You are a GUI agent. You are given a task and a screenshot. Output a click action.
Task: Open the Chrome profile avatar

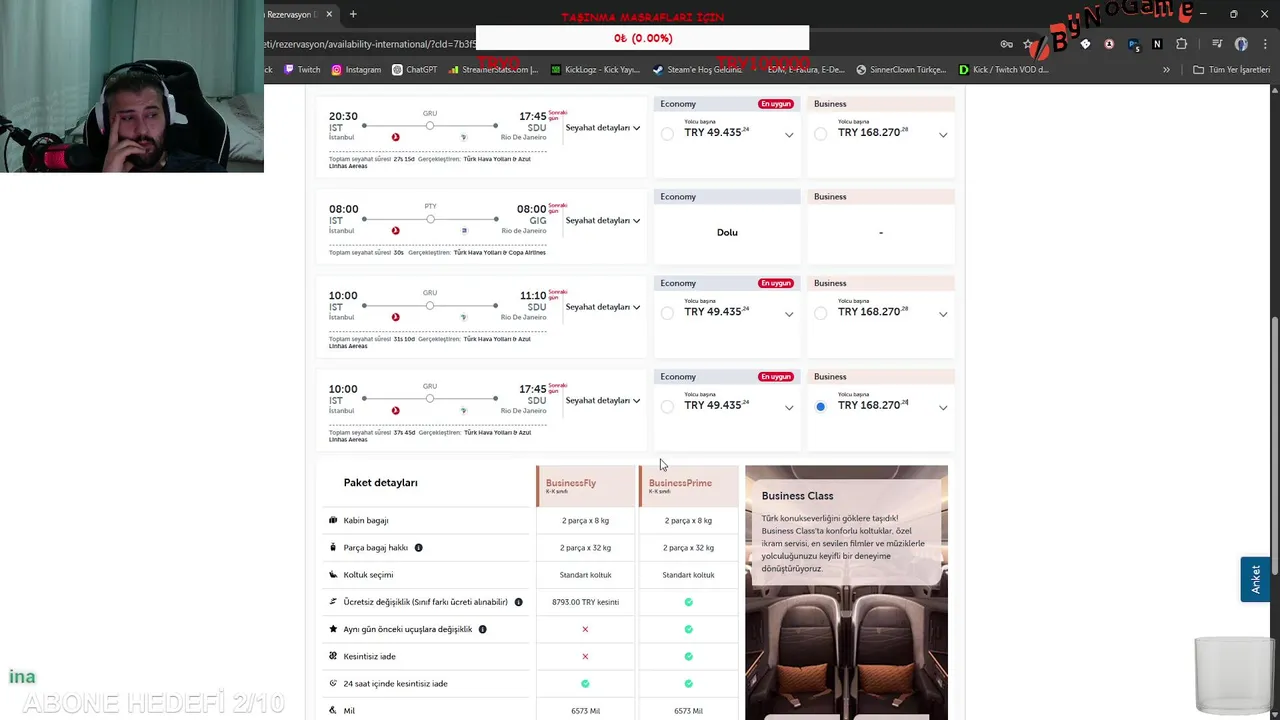(x=1241, y=44)
